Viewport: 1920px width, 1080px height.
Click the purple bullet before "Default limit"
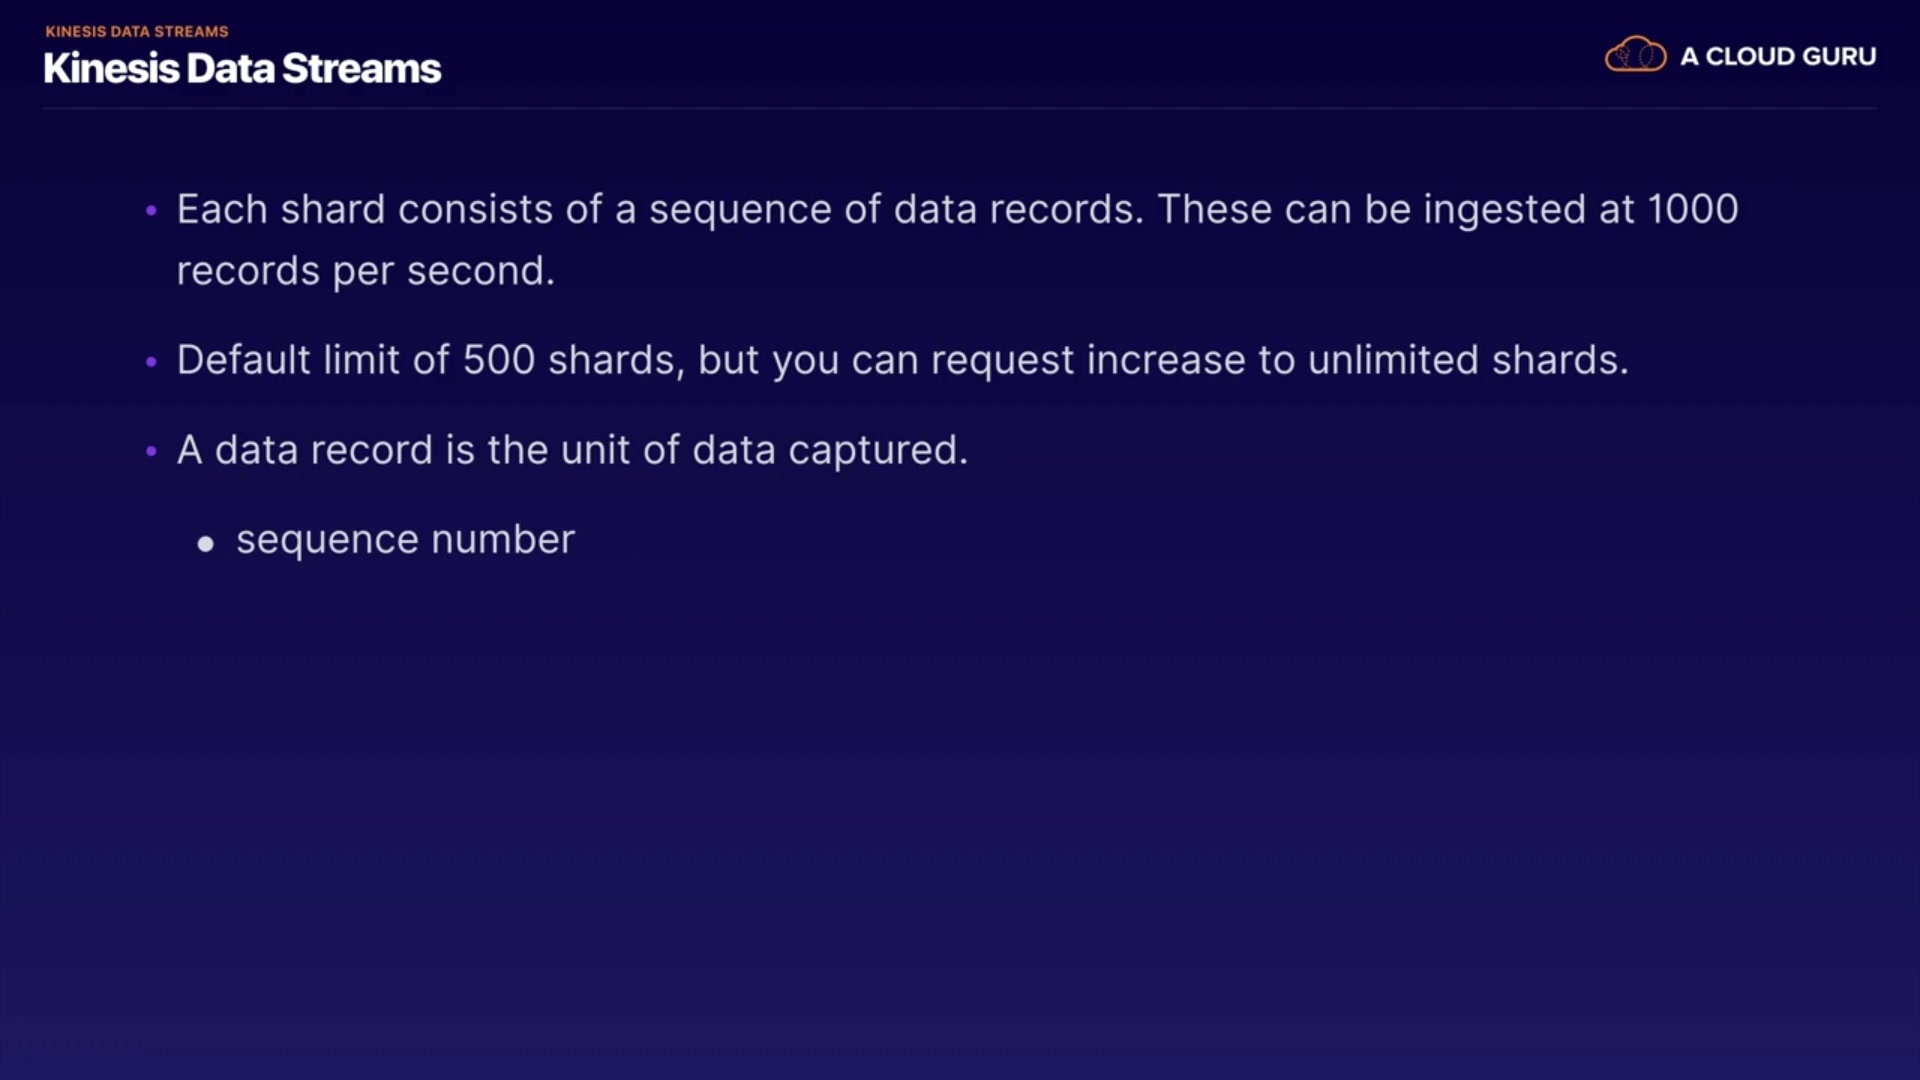tap(151, 362)
